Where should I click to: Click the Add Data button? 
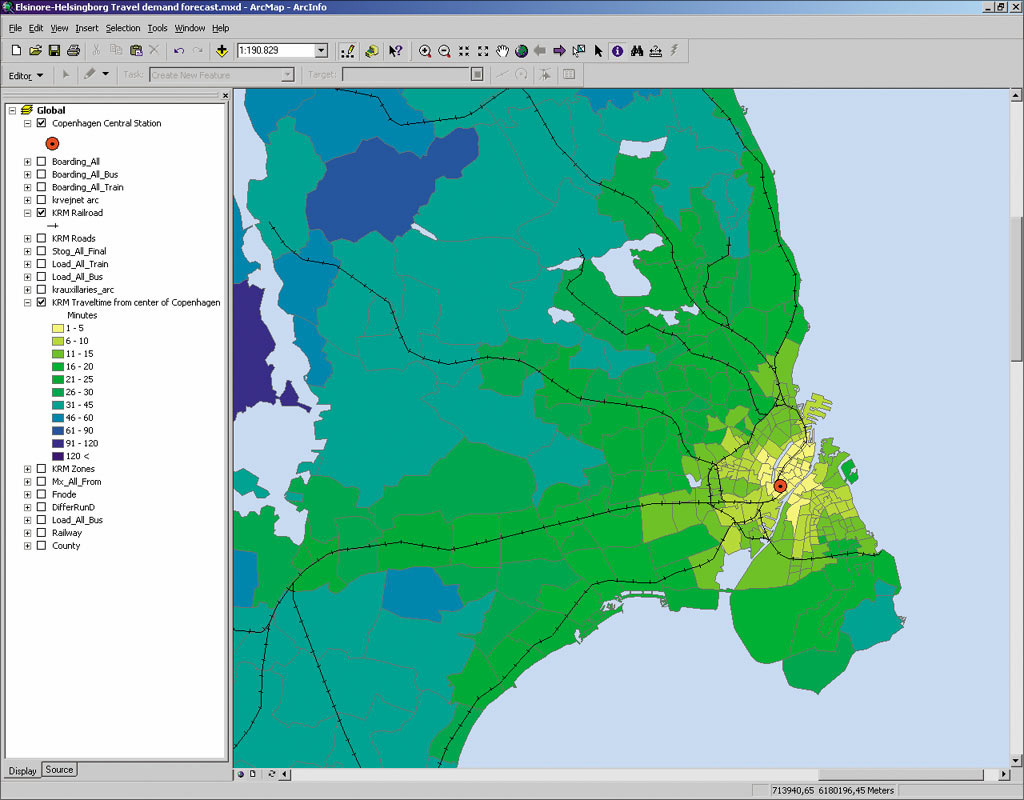(x=221, y=51)
